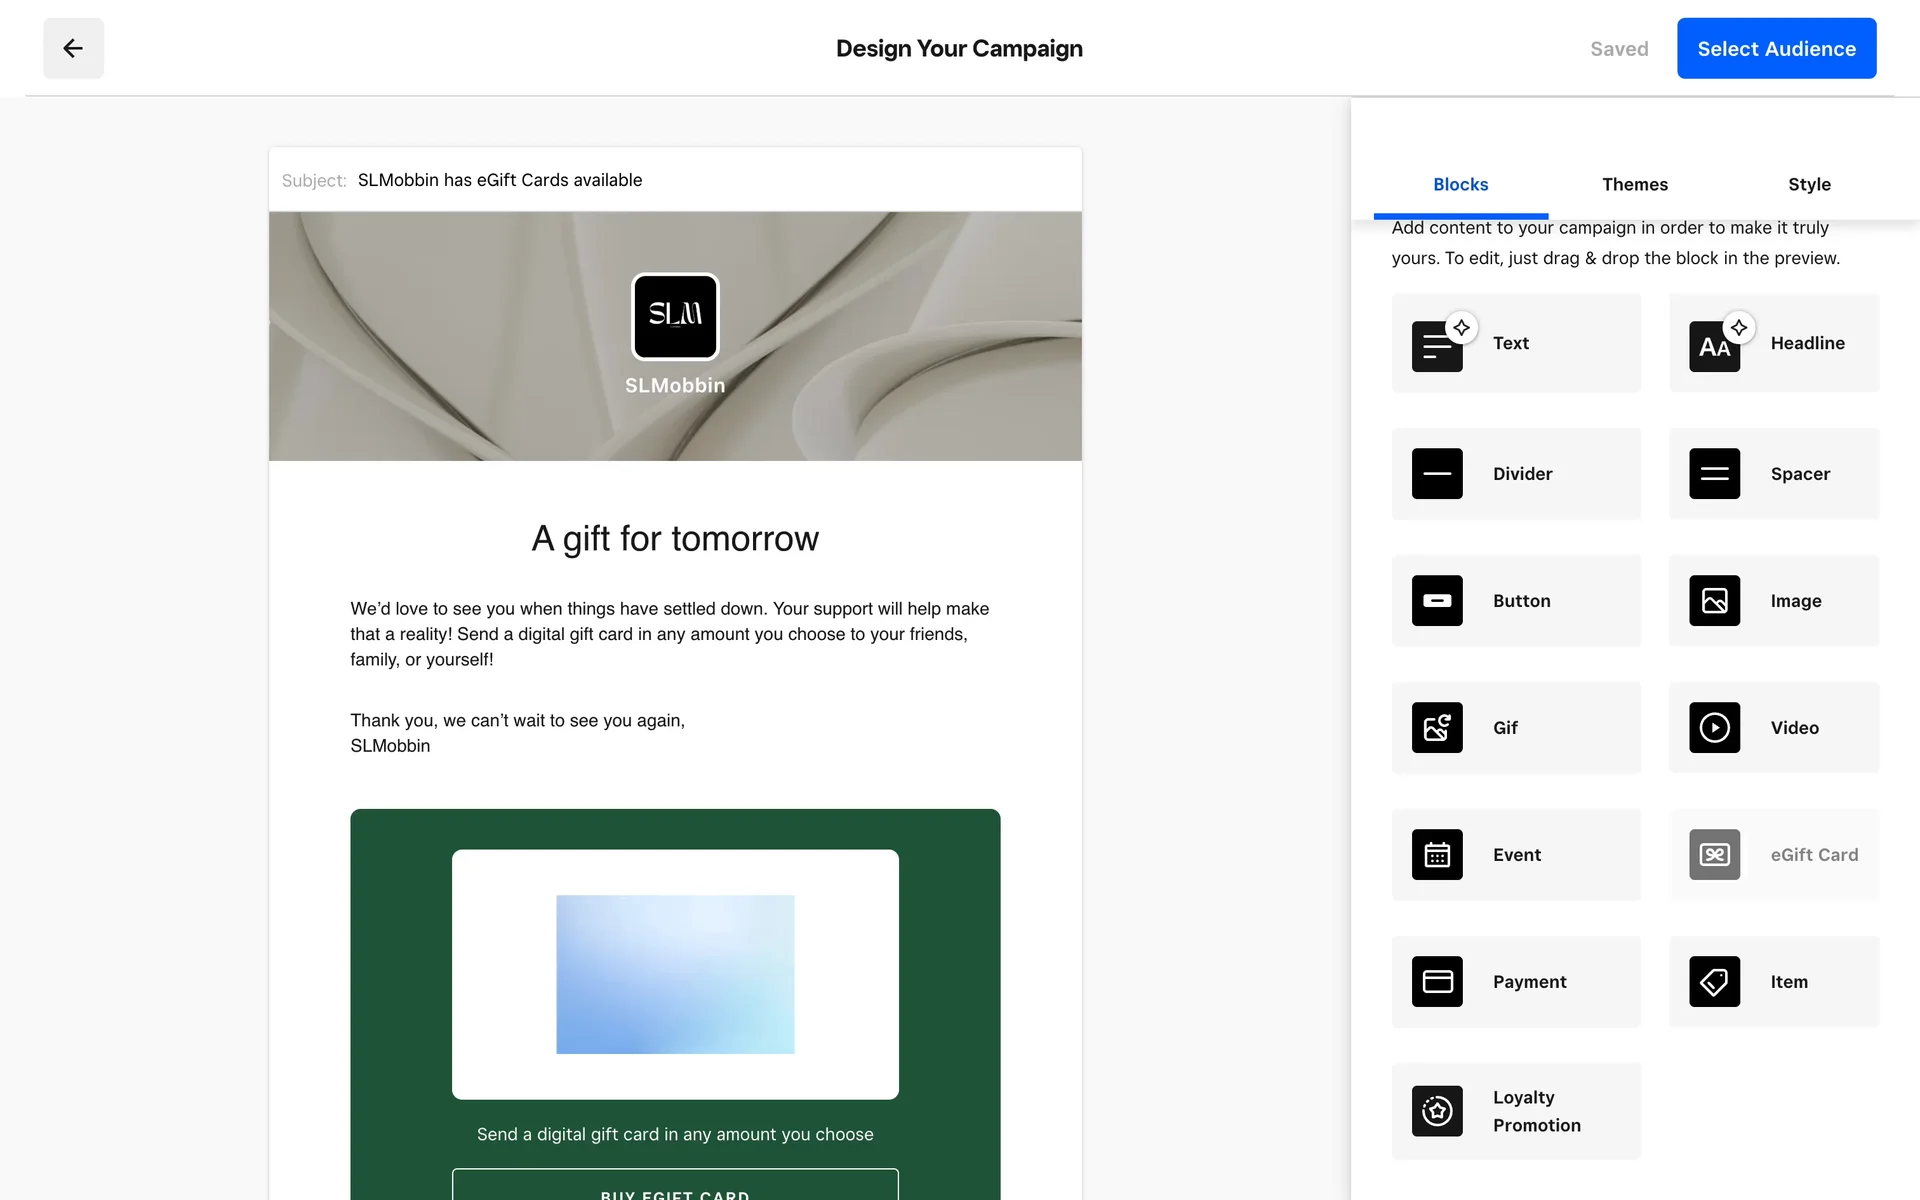Switch to the Themes tab
Viewport: 1920px width, 1200px height.
pyautogui.click(x=1634, y=184)
